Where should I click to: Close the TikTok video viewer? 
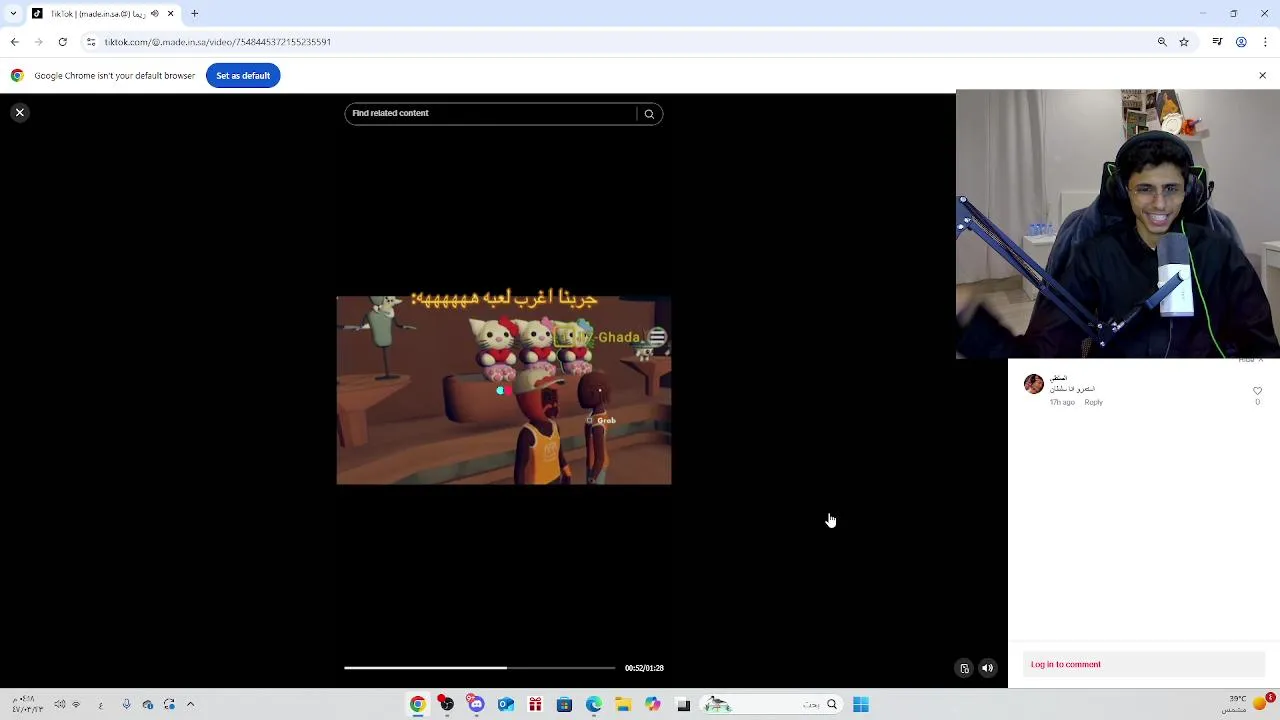pyautogui.click(x=19, y=113)
